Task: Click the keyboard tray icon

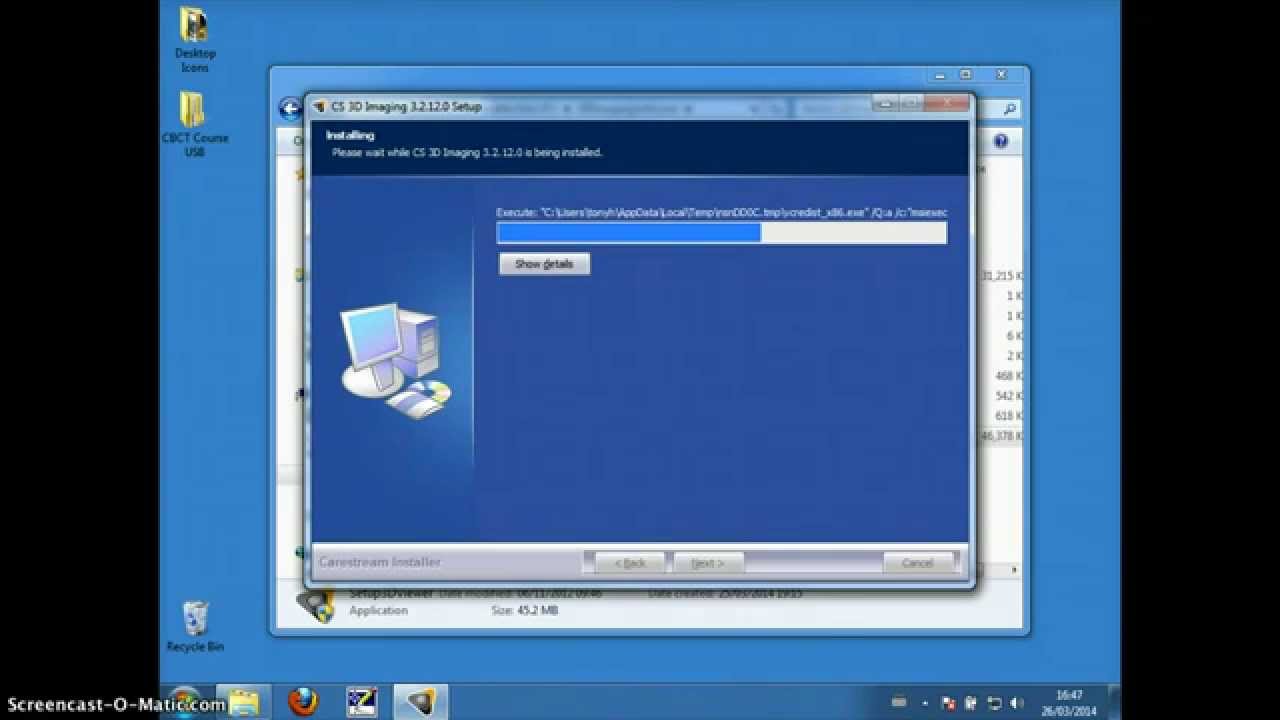Action: click(x=898, y=702)
